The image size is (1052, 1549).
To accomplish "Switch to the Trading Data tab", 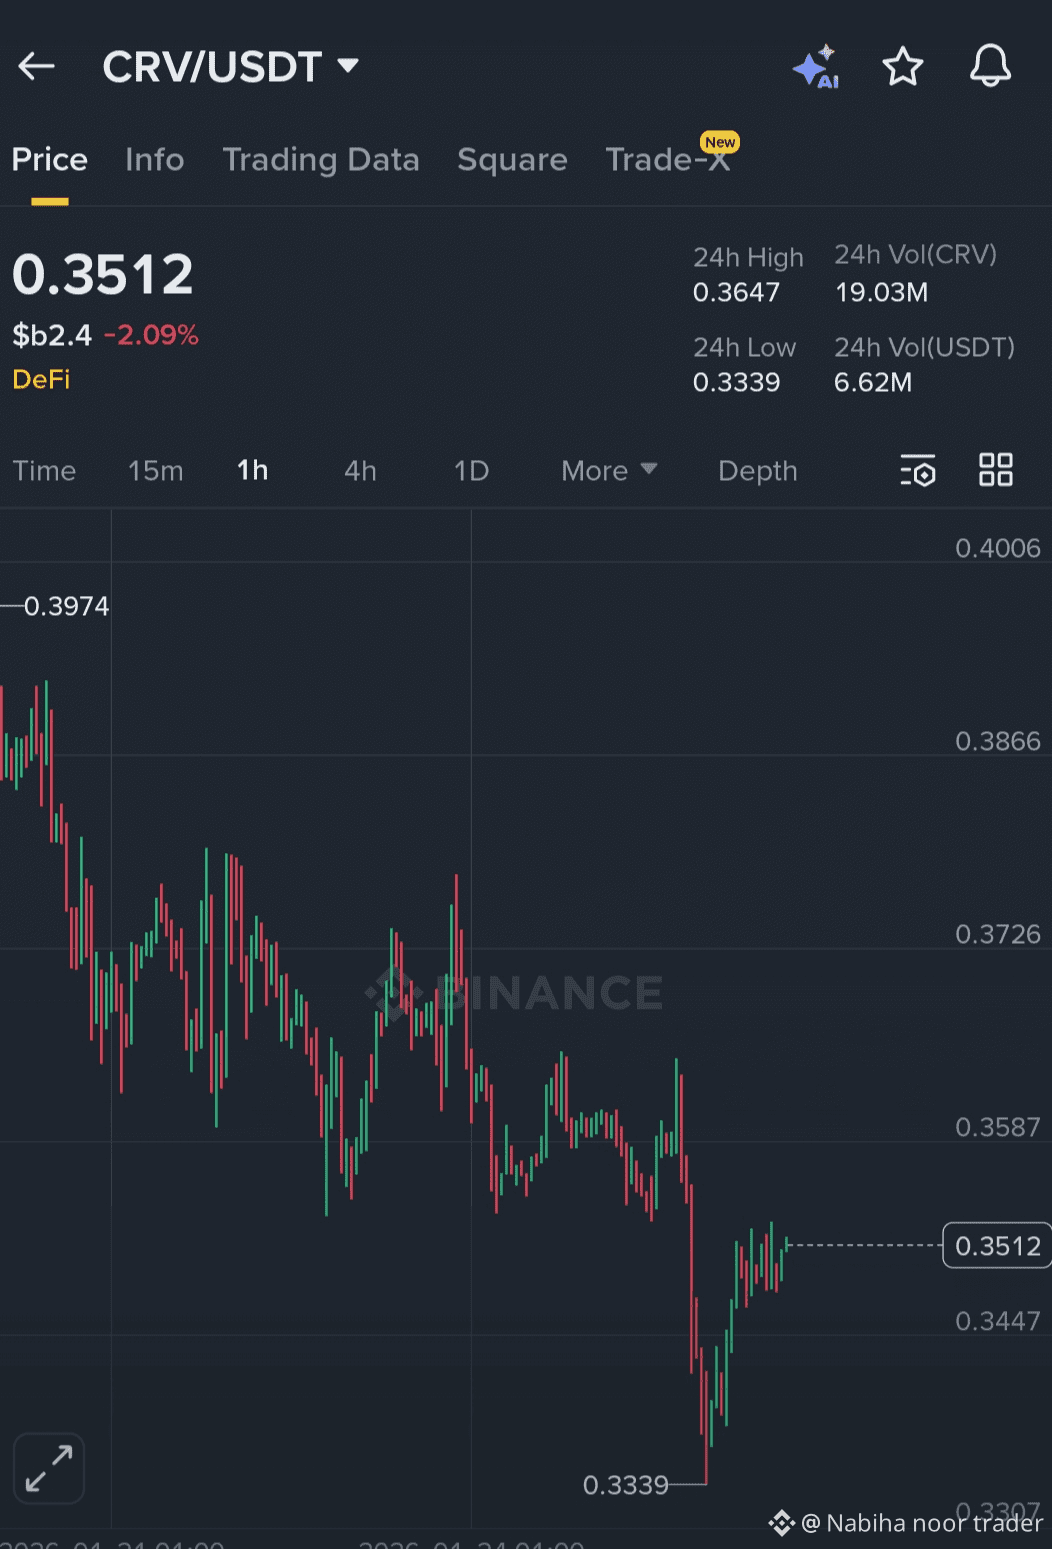I will [x=321, y=160].
